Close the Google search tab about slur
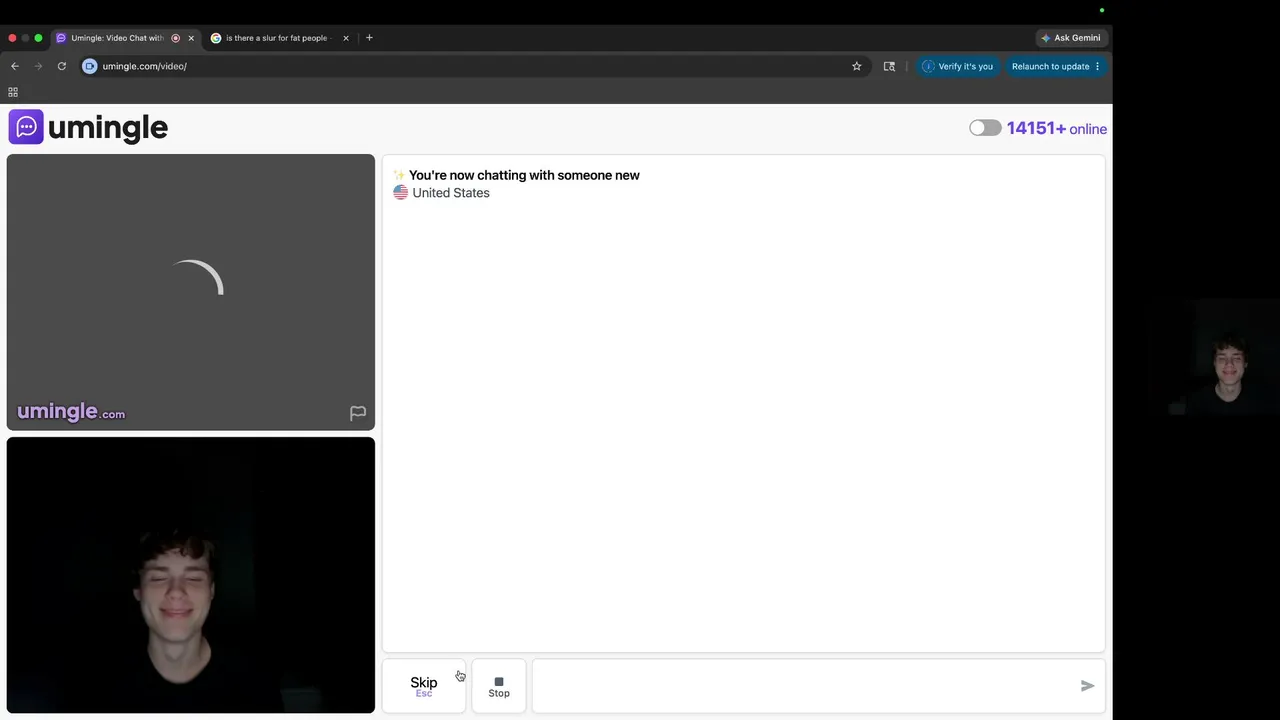 (x=346, y=38)
